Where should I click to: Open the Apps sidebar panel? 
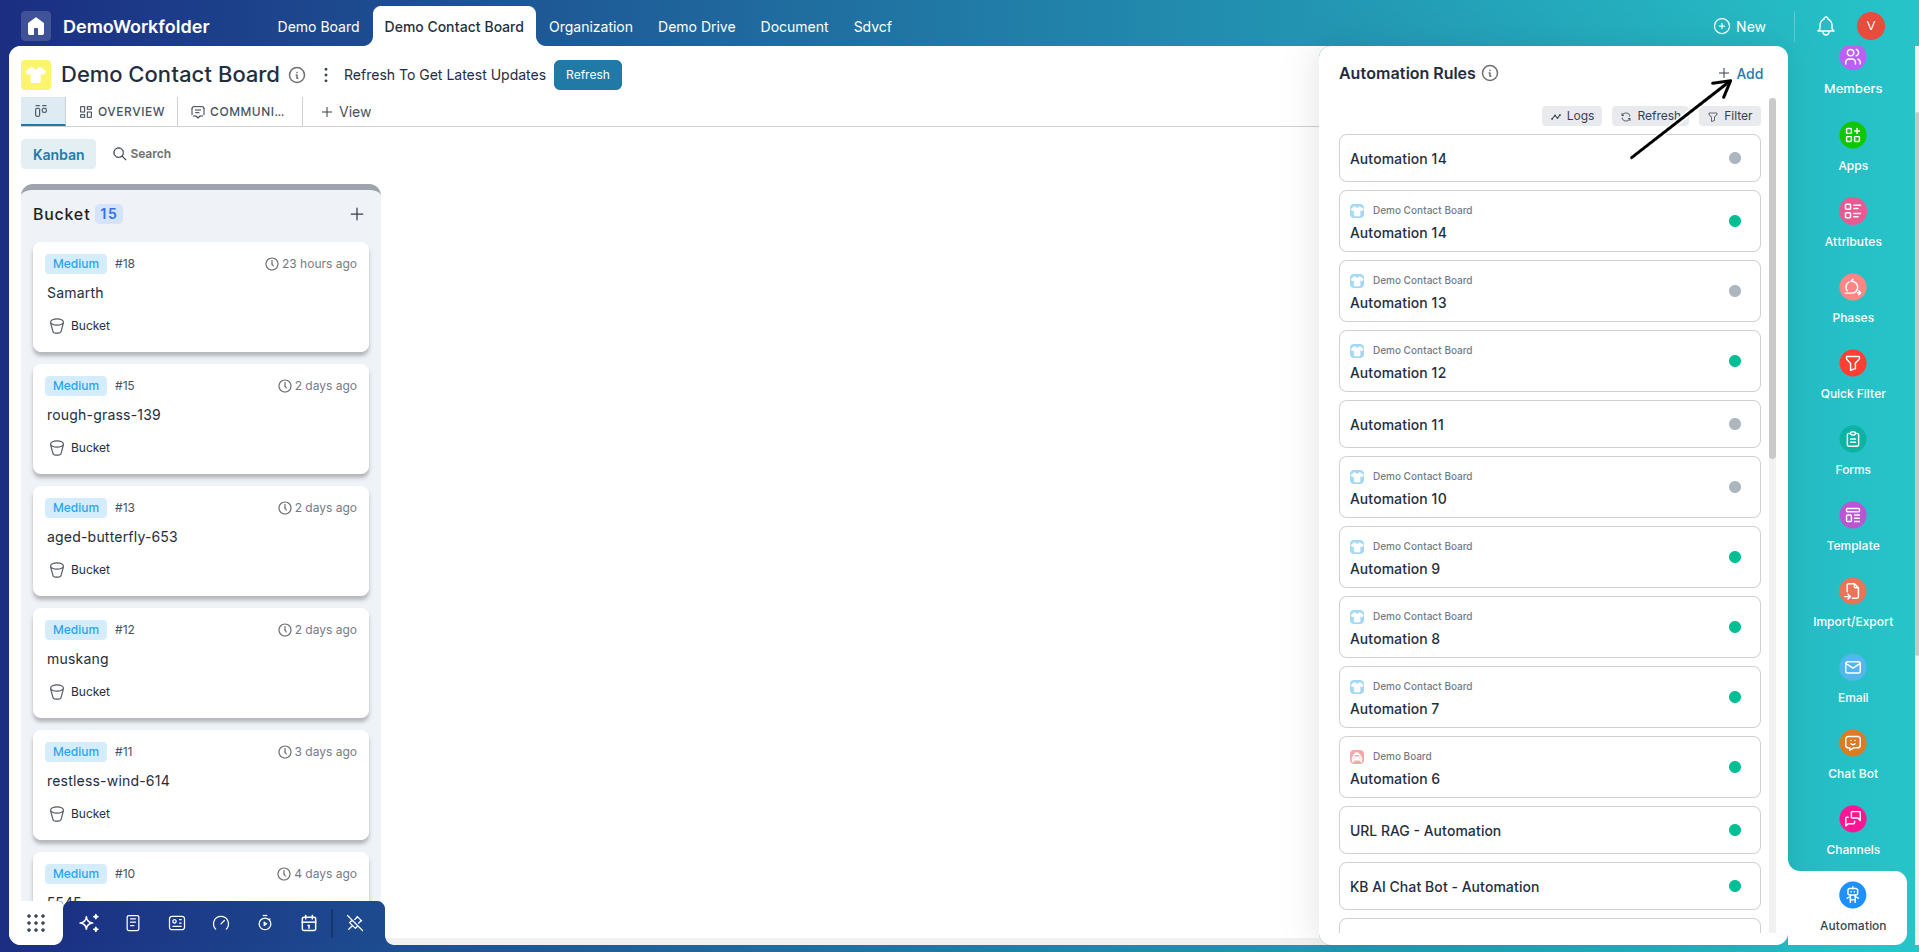tap(1853, 146)
